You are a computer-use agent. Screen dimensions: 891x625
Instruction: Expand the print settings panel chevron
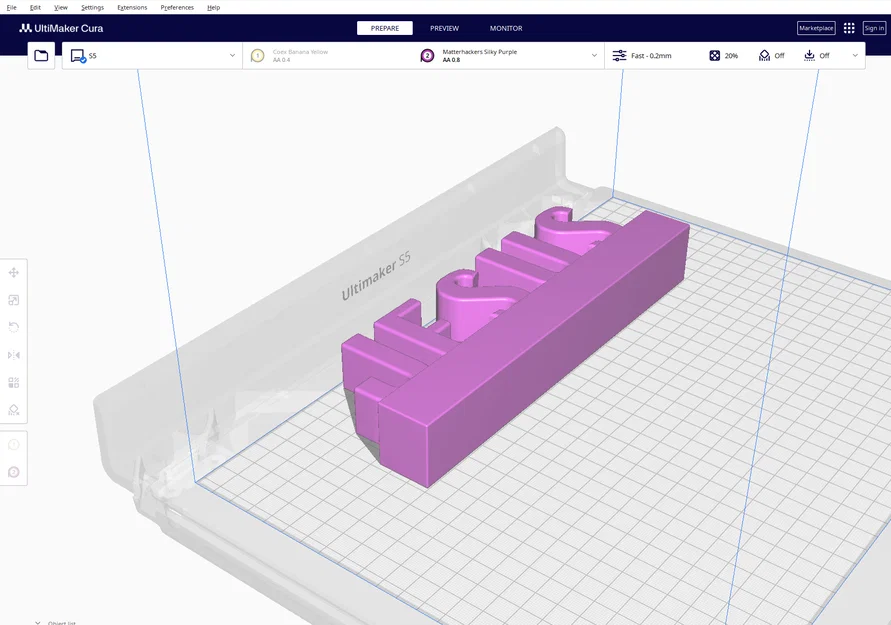pos(855,56)
